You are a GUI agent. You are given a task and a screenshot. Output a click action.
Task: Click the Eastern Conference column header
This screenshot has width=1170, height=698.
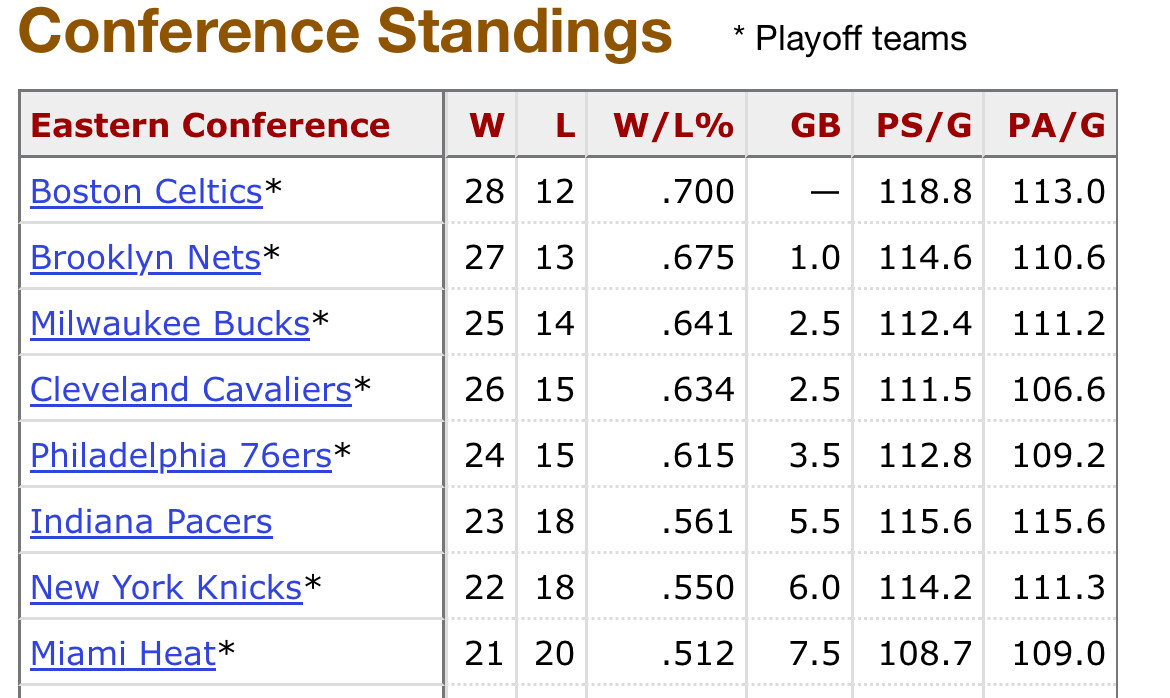(x=210, y=126)
